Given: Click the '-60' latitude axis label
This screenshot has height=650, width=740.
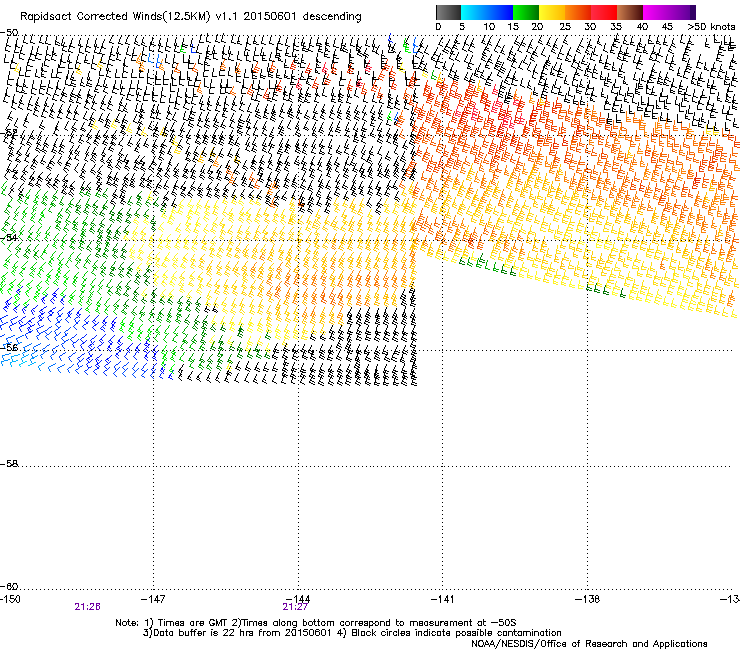Looking at the screenshot, I should point(9,586).
